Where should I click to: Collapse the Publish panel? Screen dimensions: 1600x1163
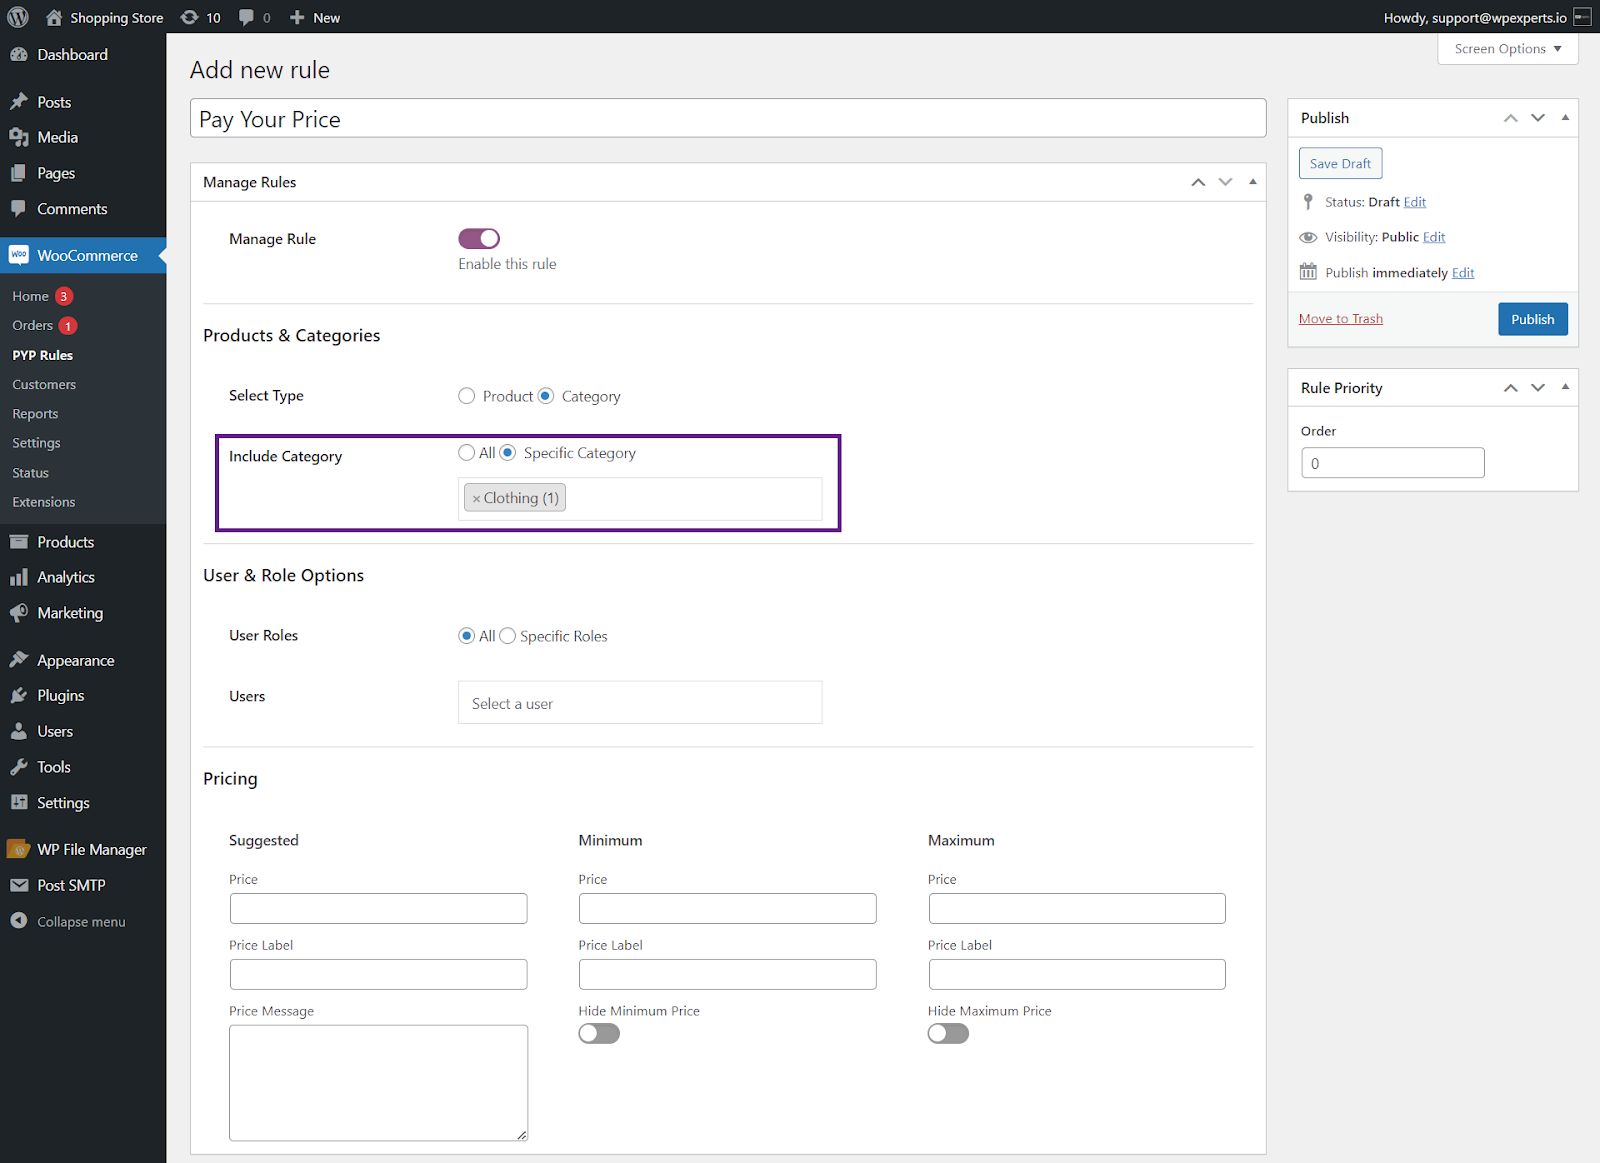point(1565,118)
